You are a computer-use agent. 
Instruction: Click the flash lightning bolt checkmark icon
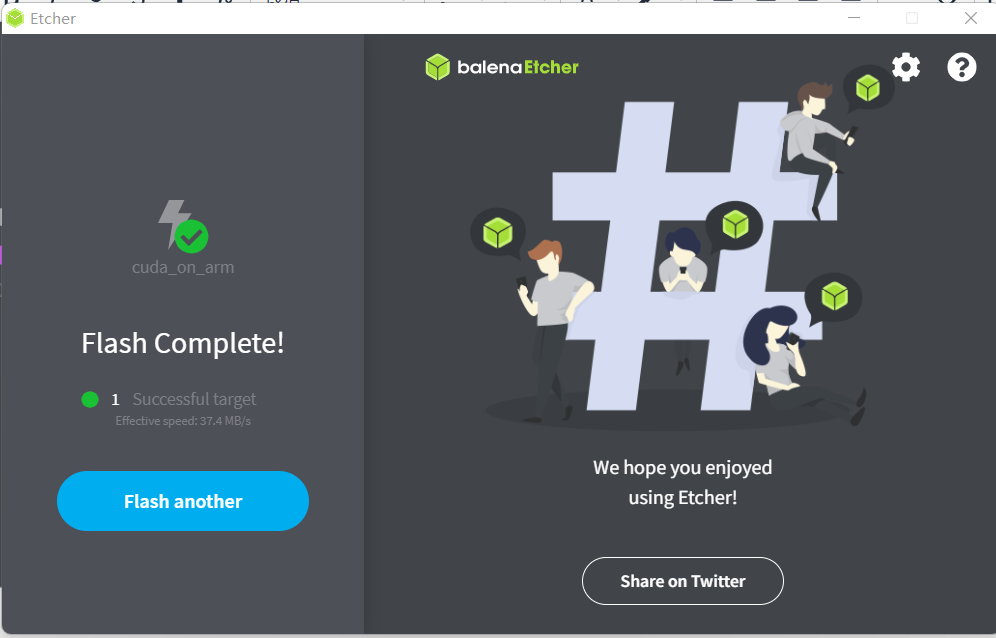[x=183, y=226]
